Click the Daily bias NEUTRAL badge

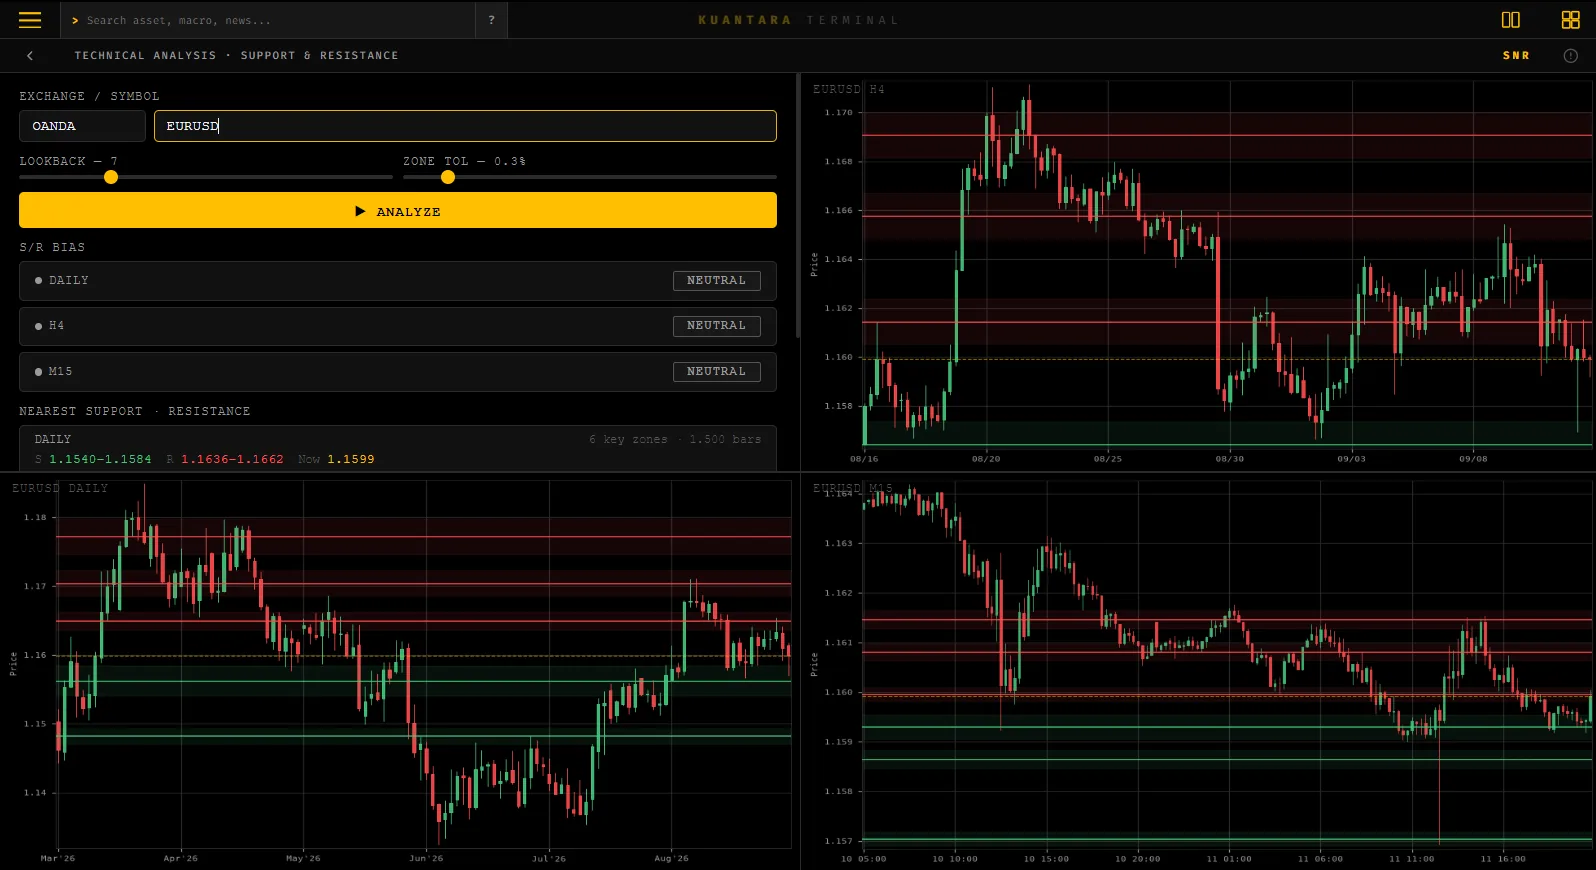point(716,281)
